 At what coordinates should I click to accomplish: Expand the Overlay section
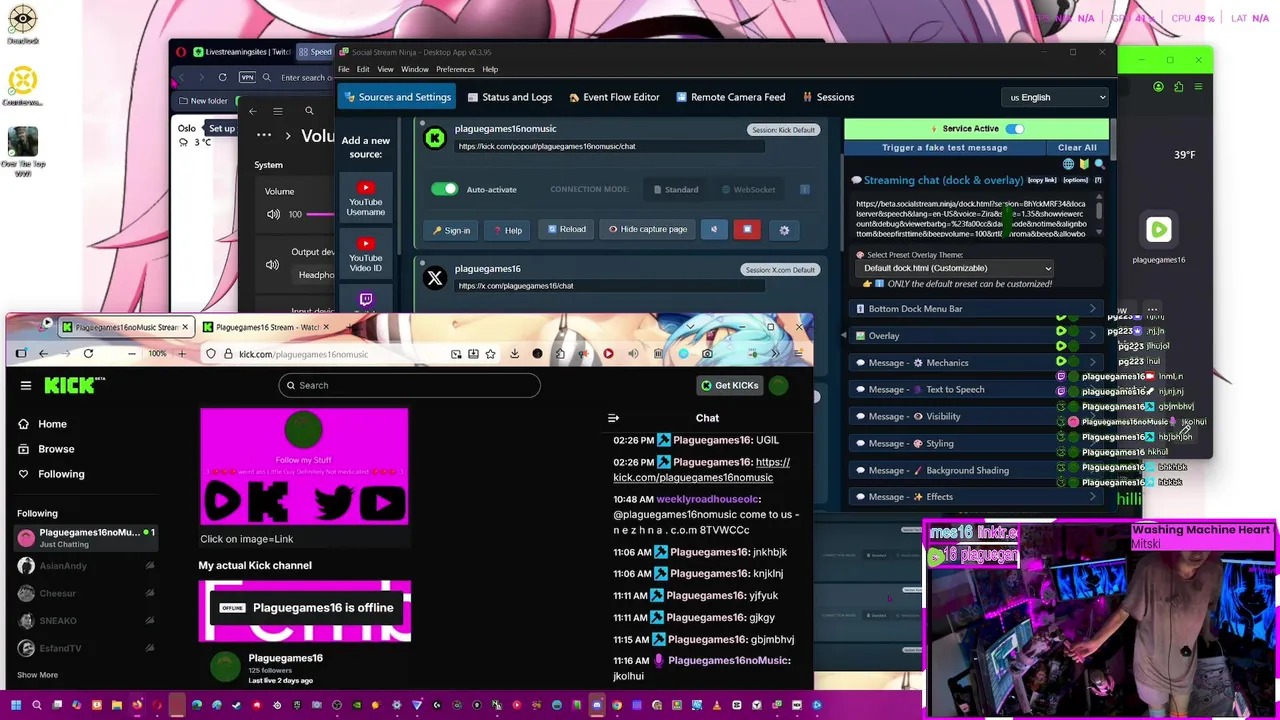(976, 336)
